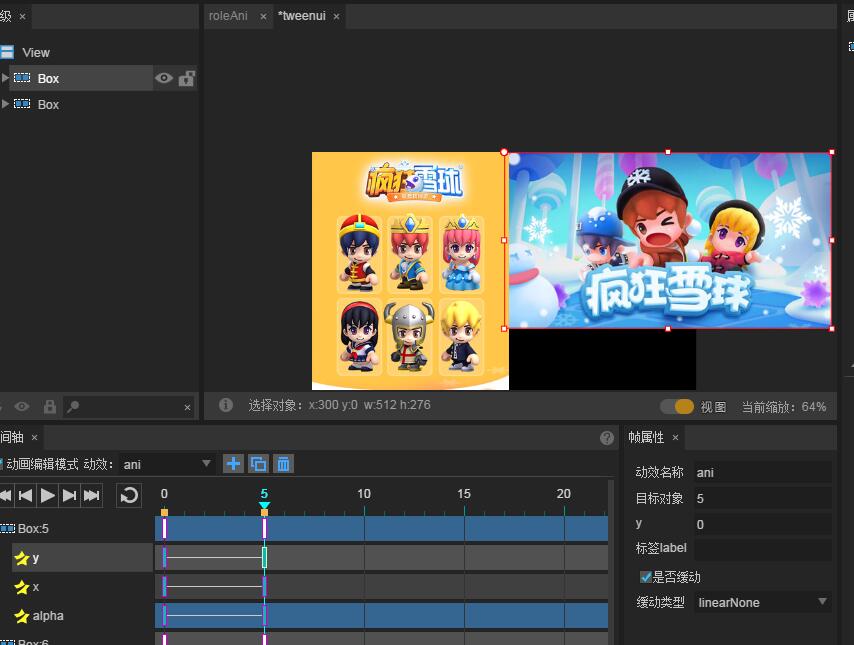Focus the hierarchy search field
This screenshot has width=854, height=645.
(x=129, y=406)
